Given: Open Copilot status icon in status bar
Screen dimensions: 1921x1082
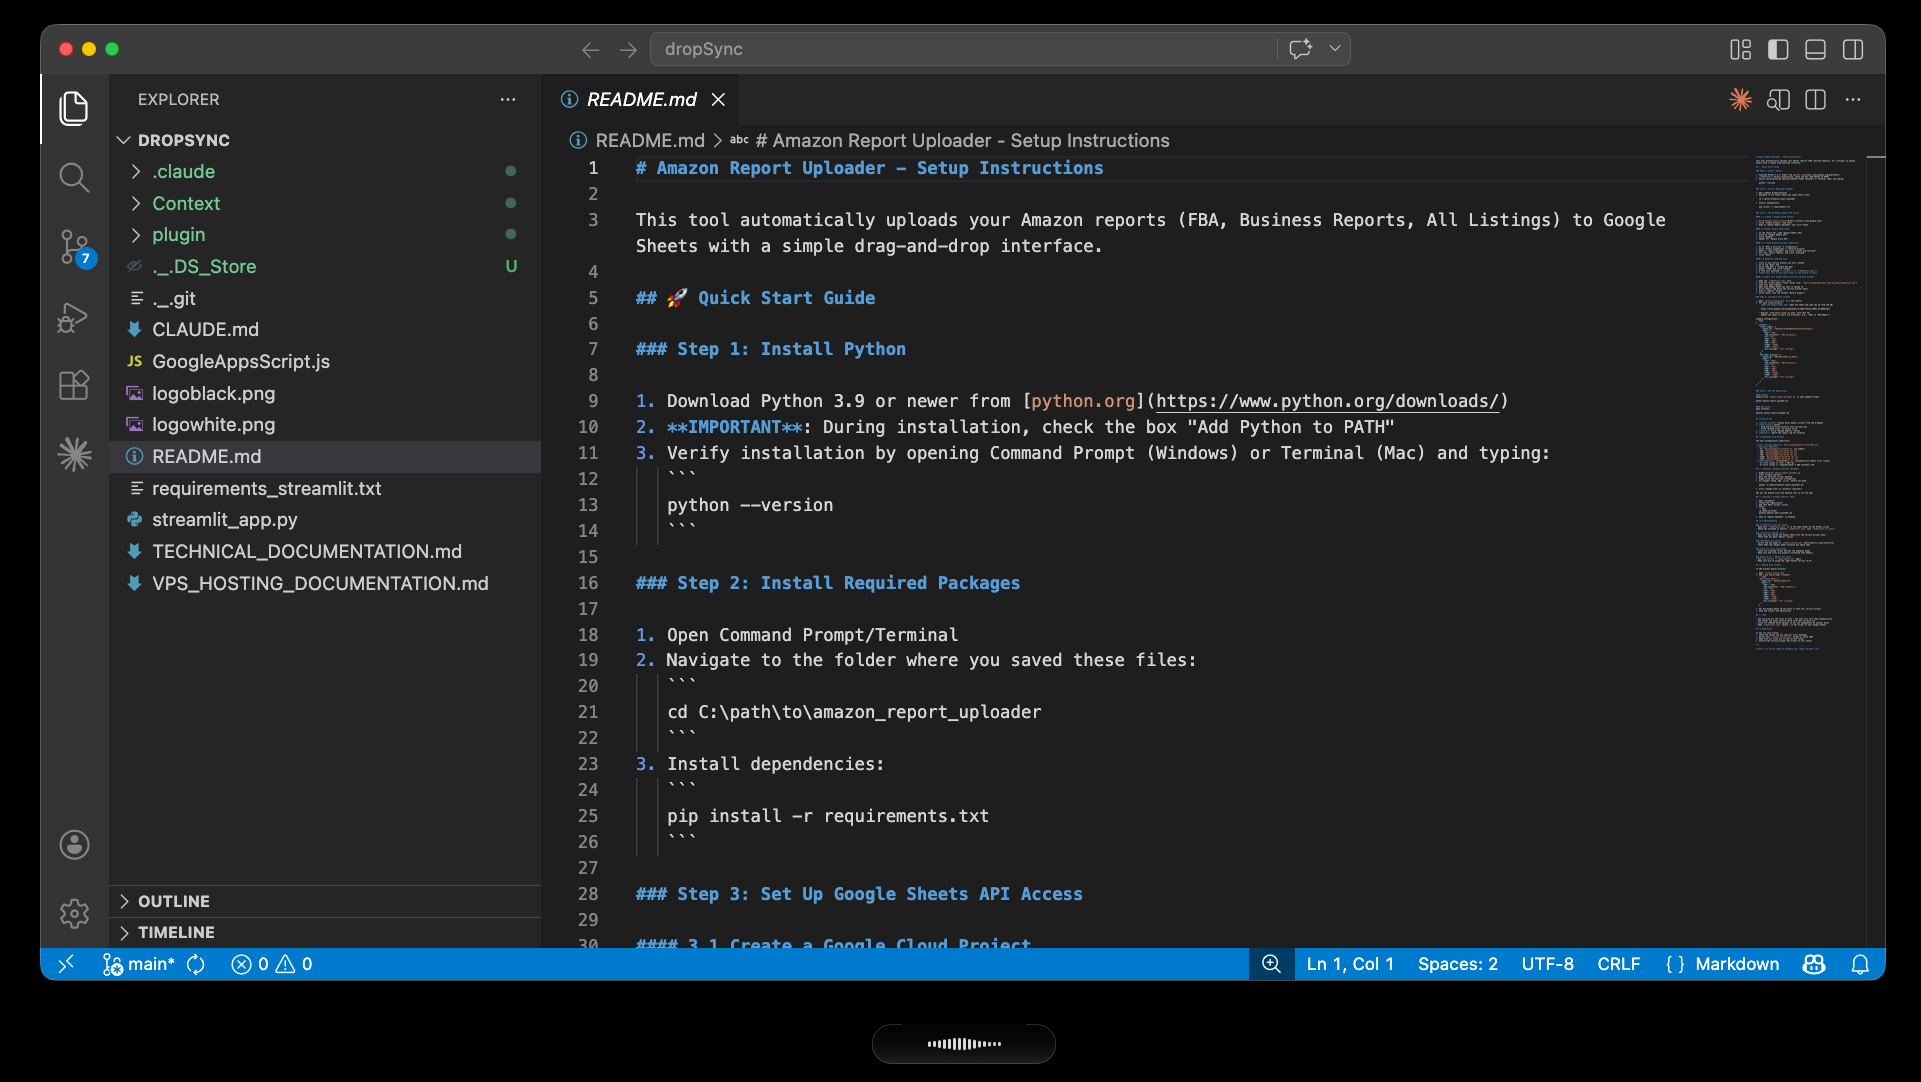Looking at the screenshot, I should (x=1814, y=964).
